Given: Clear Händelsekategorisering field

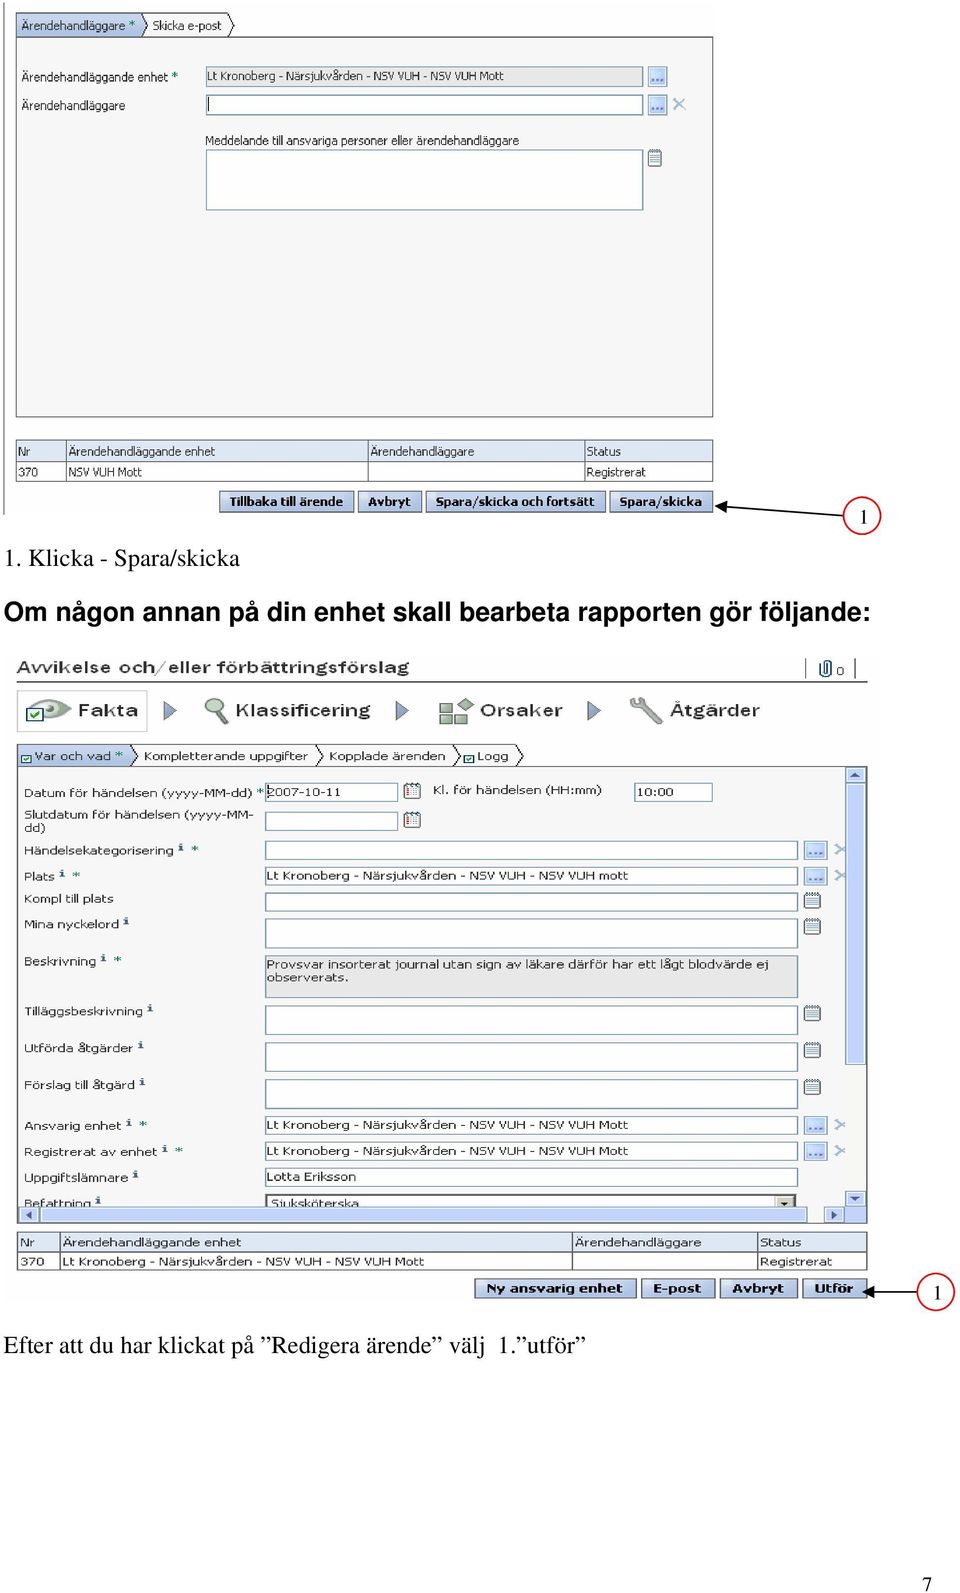Looking at the screenshot, I should 840,849.
